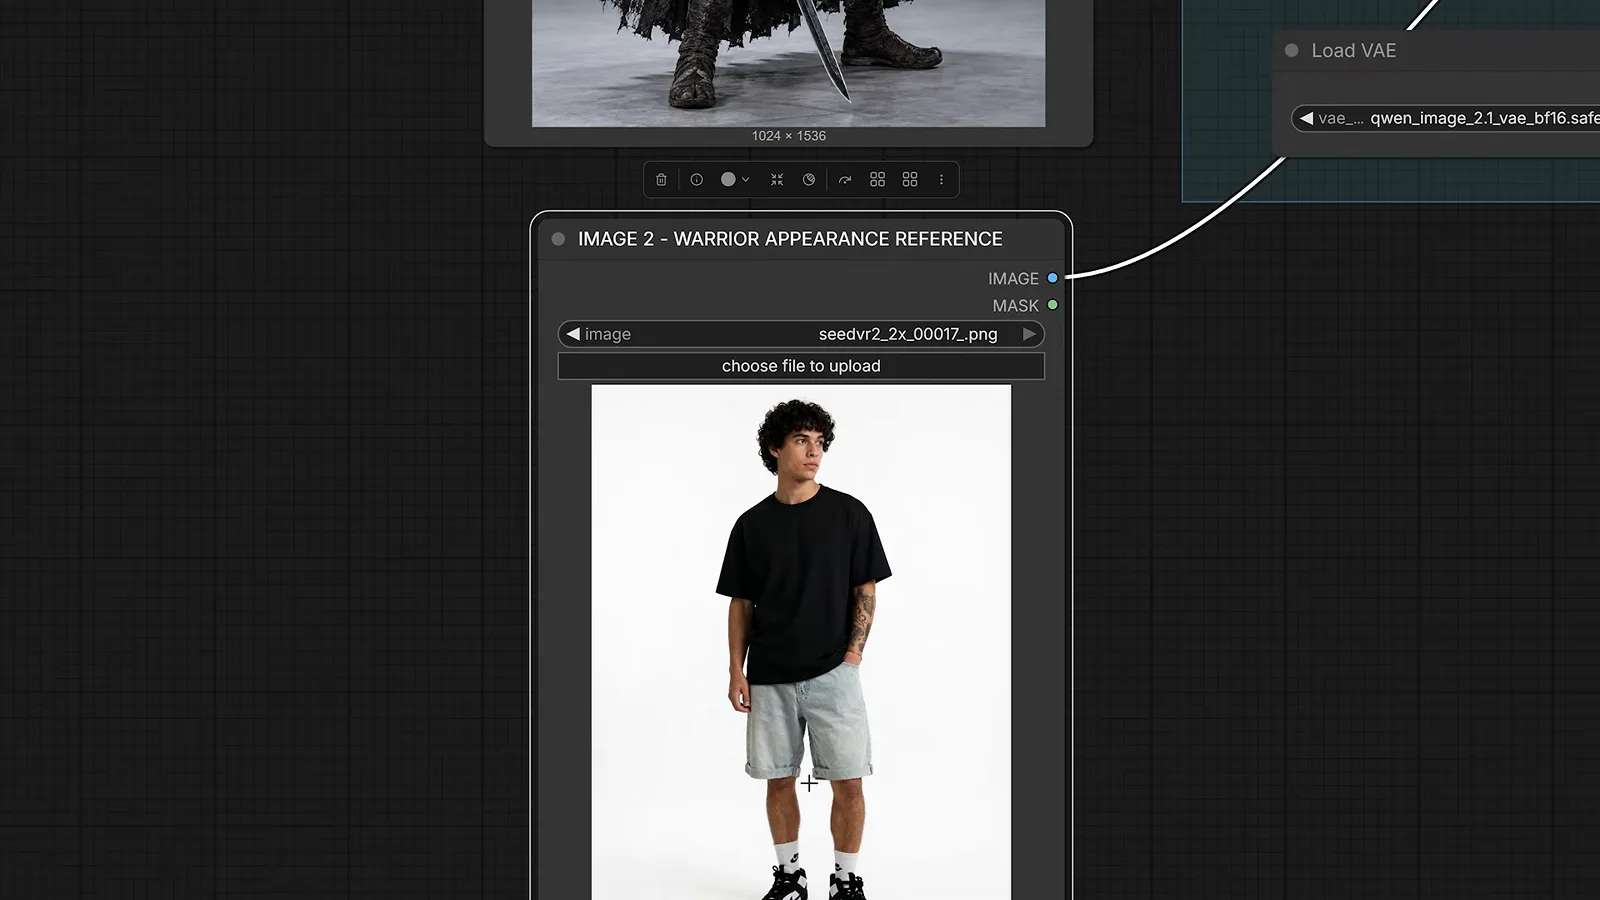This screenshot has width=1600, height=900.
Task: Select the IMAGE 2 - WARRIOR APPEARANCE REFERENCE title
Action: pyautogui.click(x=790, y=239)
